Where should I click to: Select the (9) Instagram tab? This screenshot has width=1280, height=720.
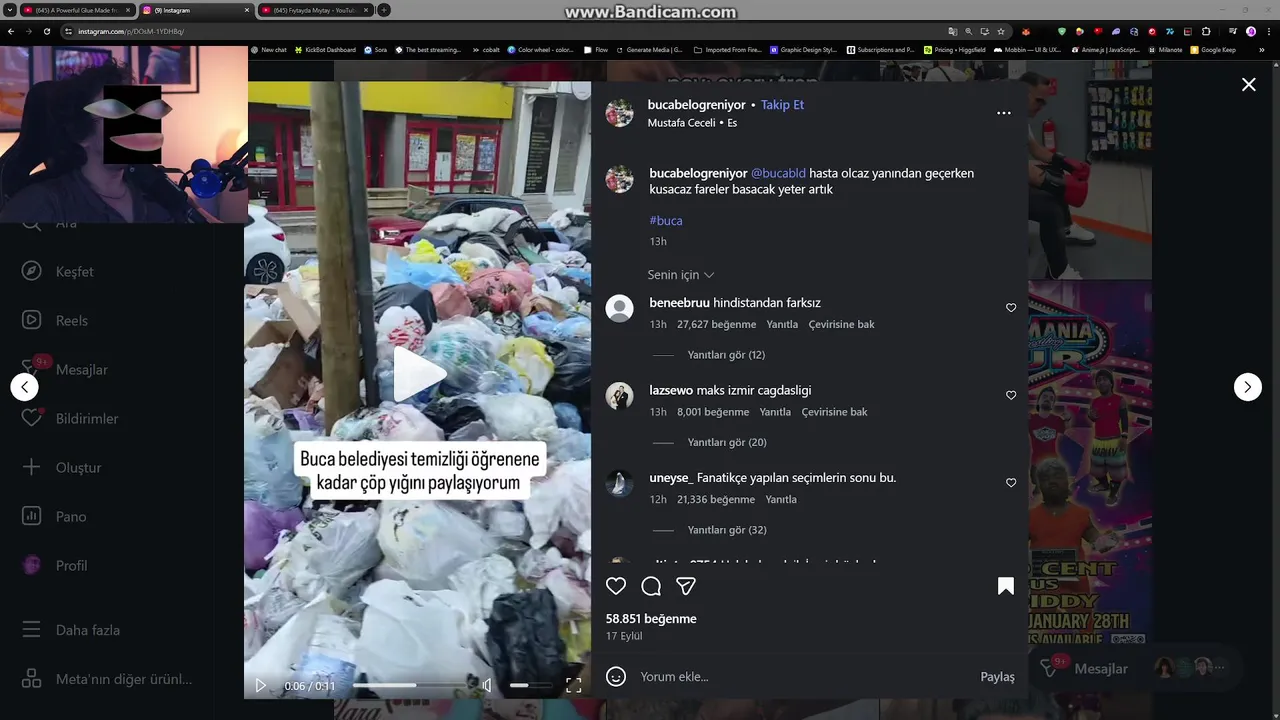[196, 10]
